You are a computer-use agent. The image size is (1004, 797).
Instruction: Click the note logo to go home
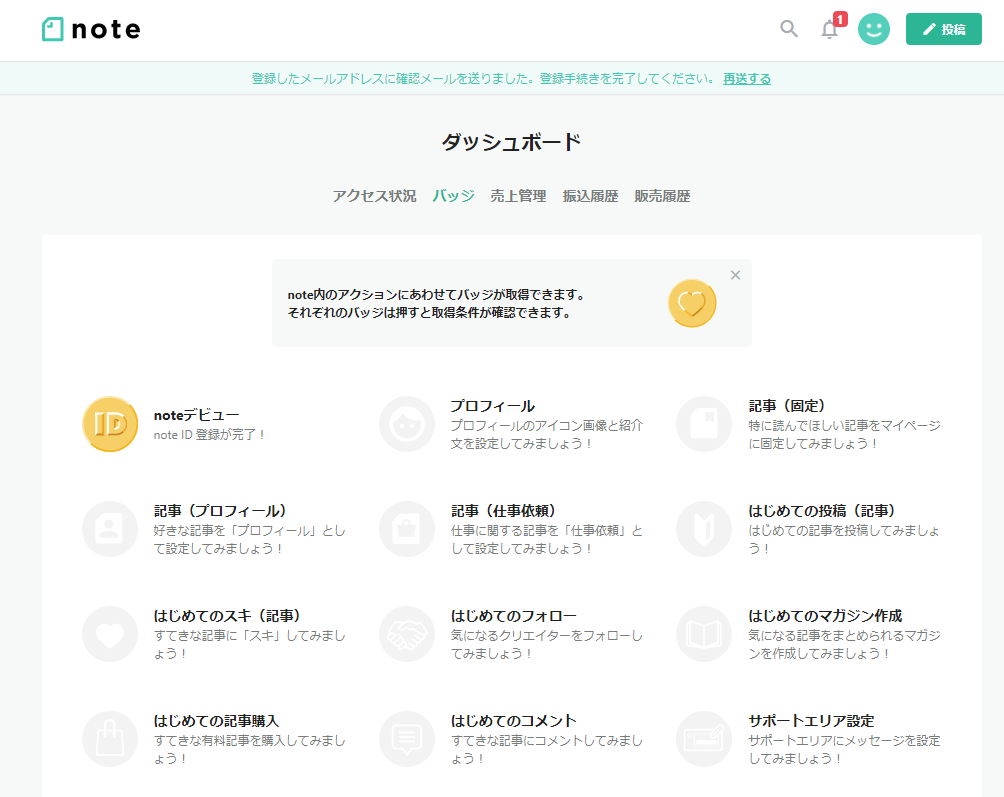click(x=91, y=29)
